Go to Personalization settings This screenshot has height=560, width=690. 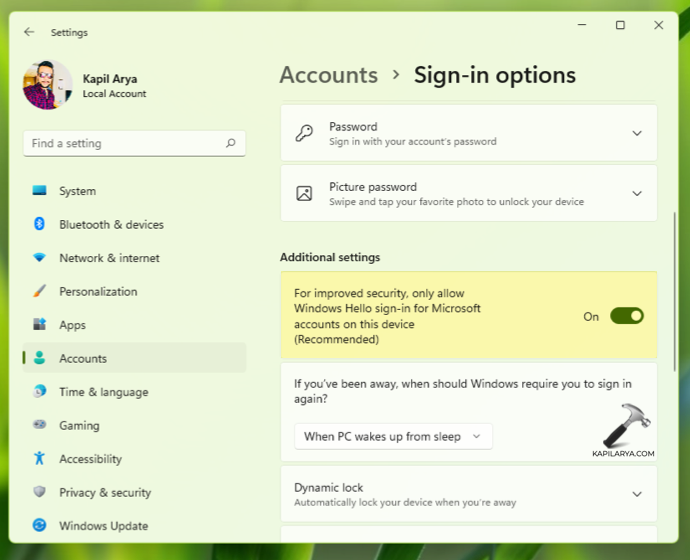(134, 291)
